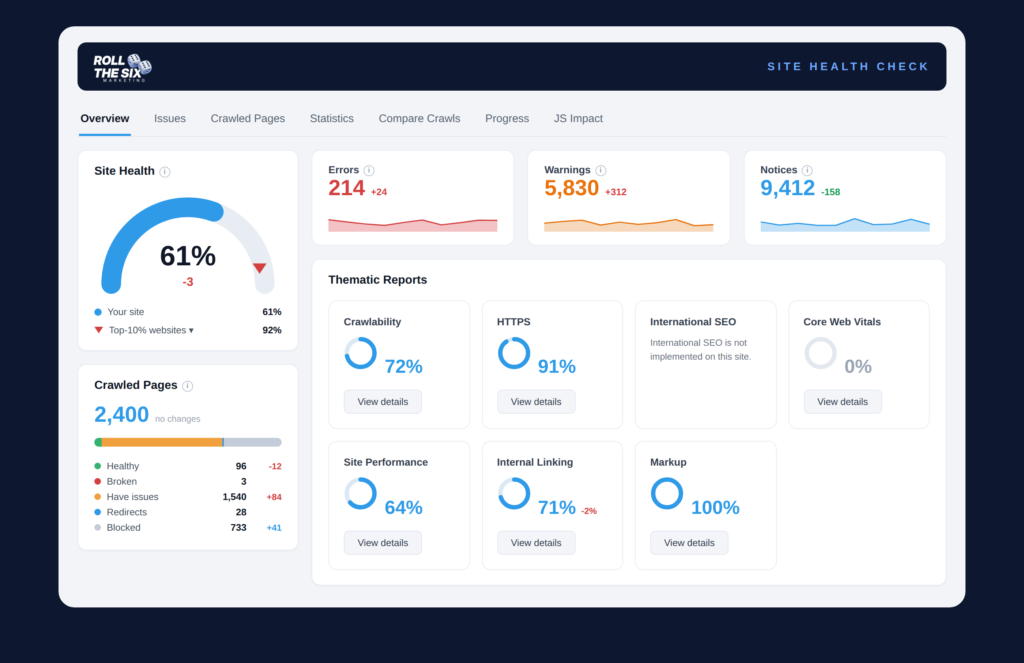Click the Core Web Vitals donut chart

pyautogui.click(x=820, y=353)
